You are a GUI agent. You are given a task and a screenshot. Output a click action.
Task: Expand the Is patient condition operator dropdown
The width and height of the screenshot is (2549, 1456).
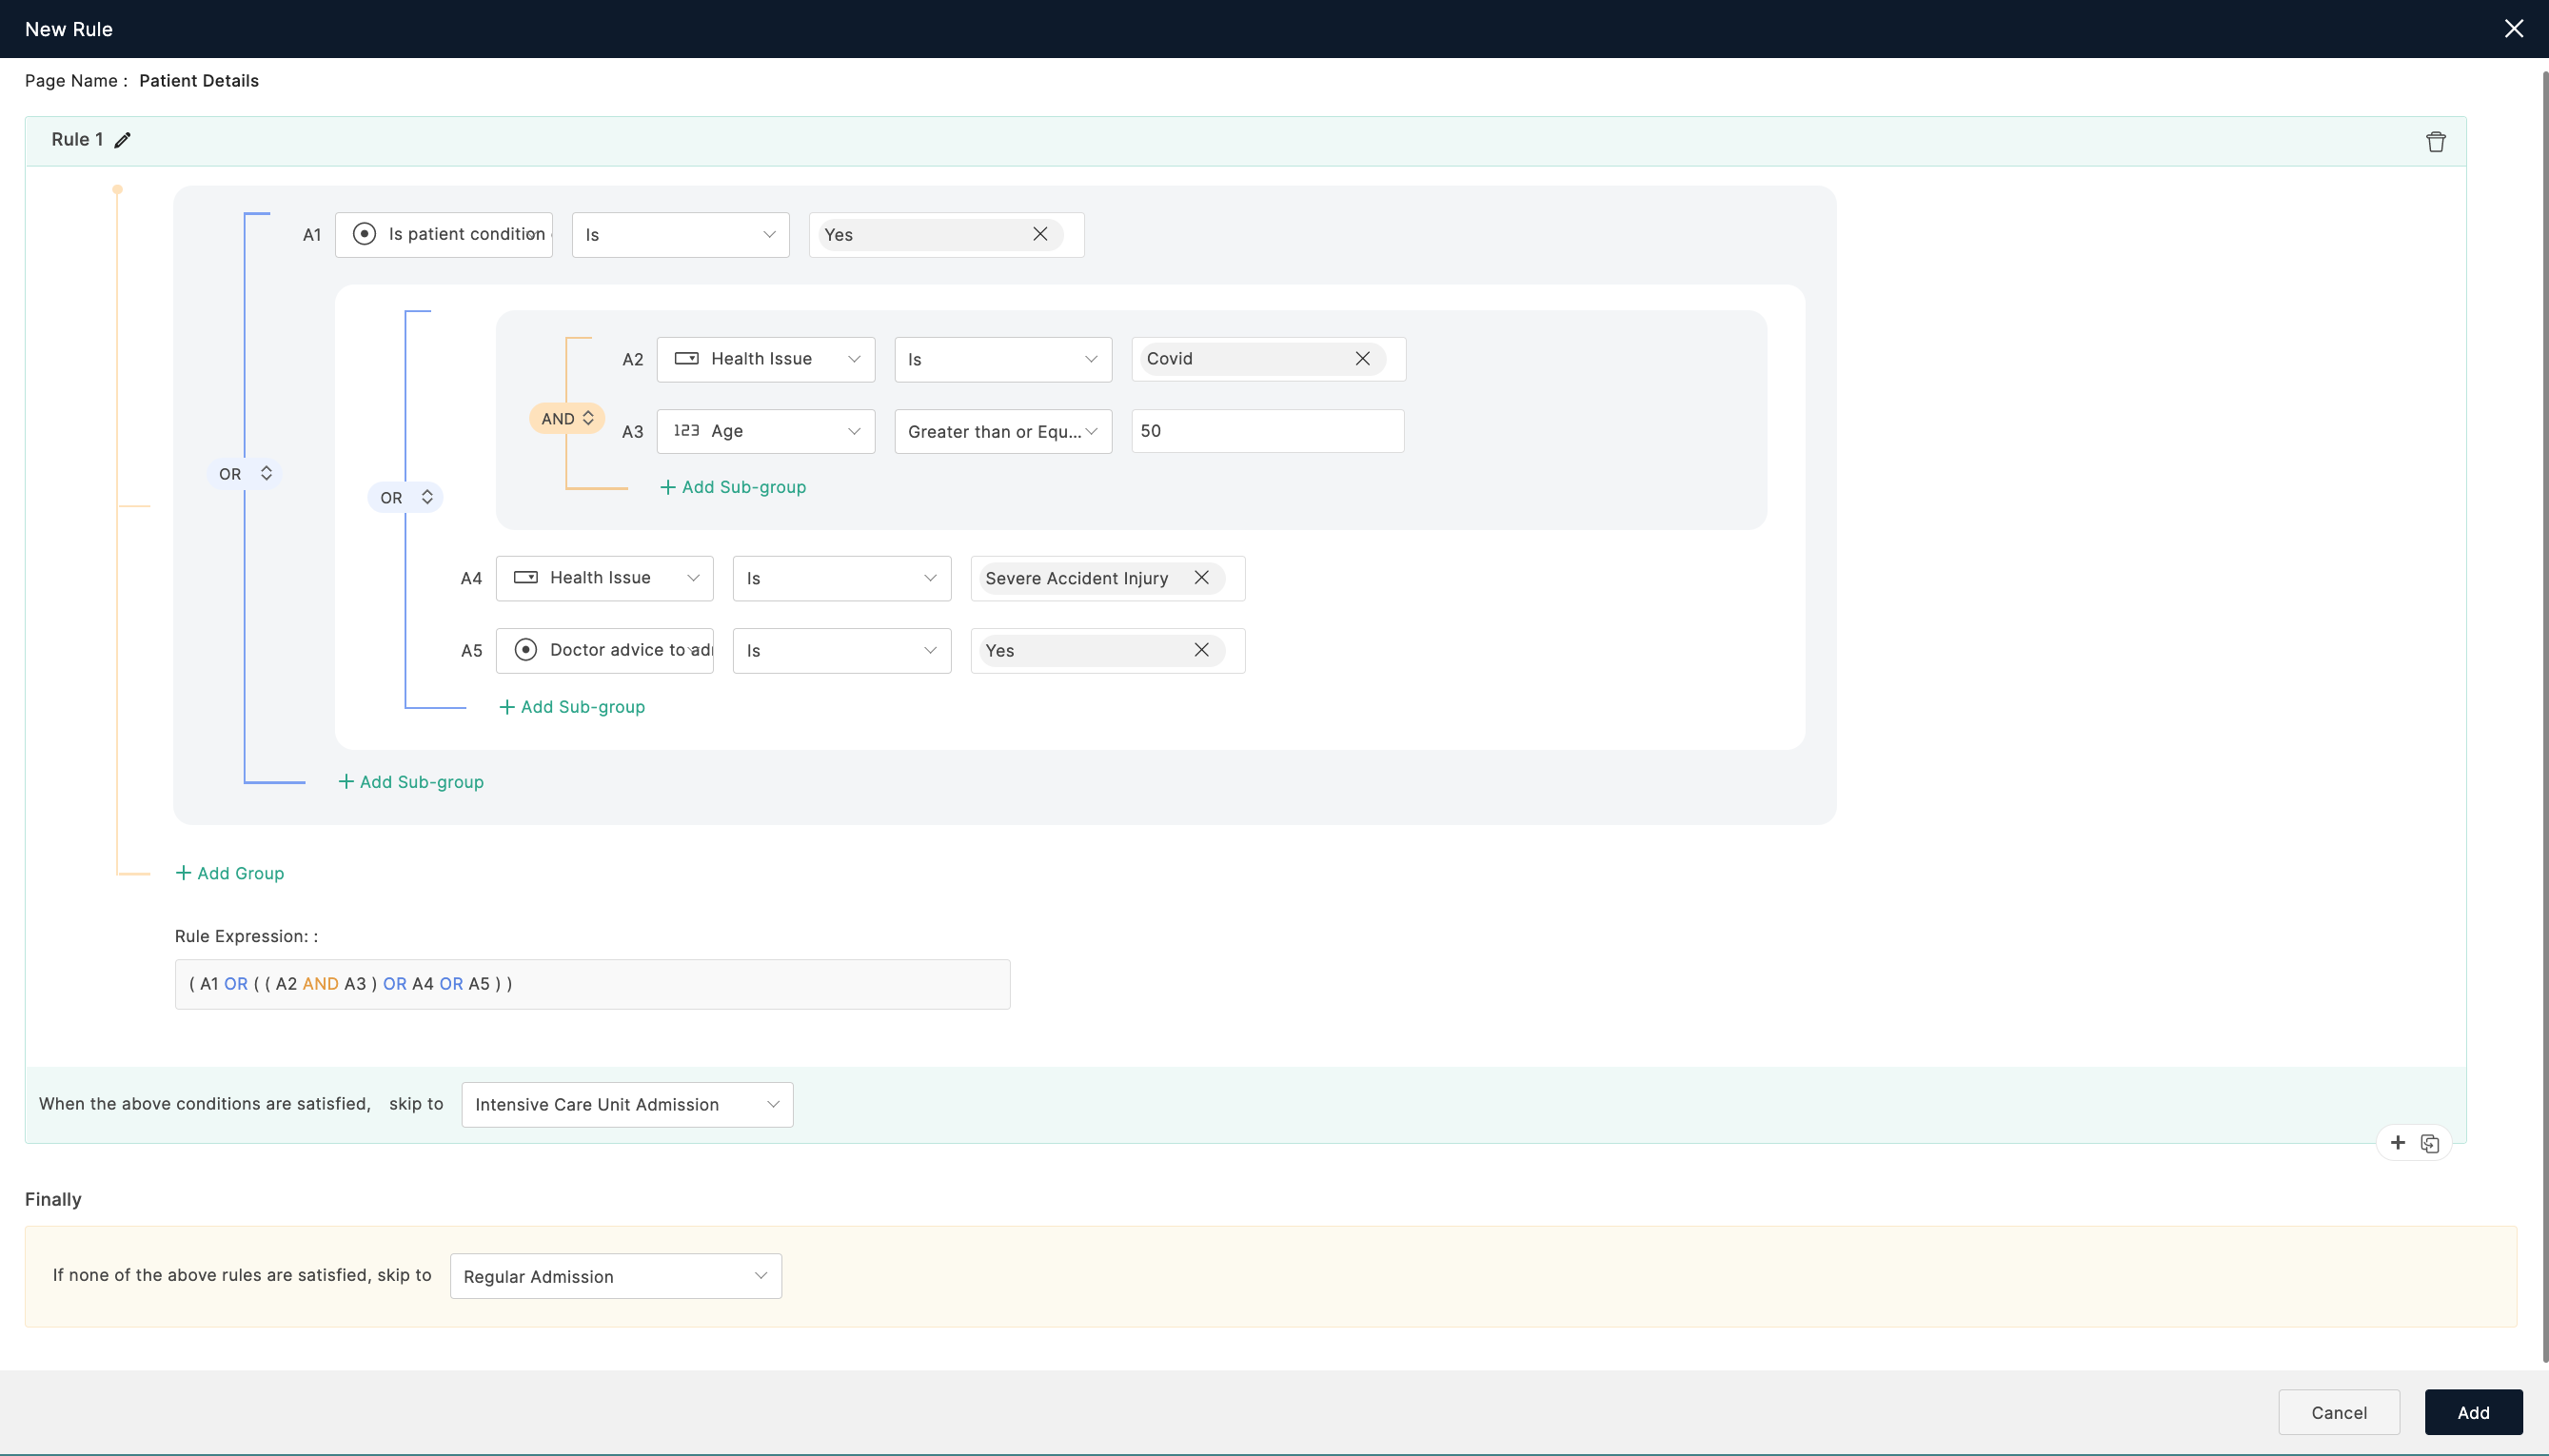pyautogui.click(x=681, y=233)
